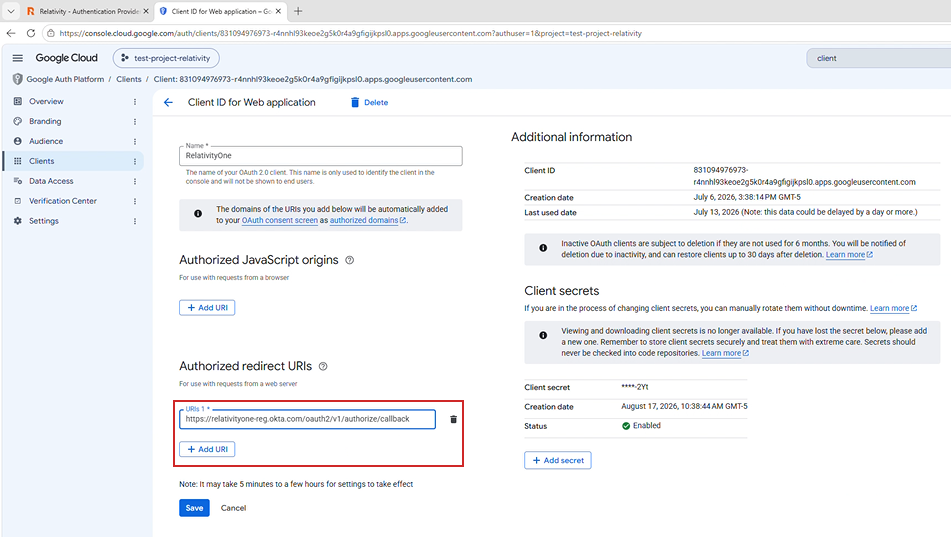Viewport: 951px width, 537px height.
Task: Click the Add secret button
Action: pyautogui.click(x=557, y=461)
